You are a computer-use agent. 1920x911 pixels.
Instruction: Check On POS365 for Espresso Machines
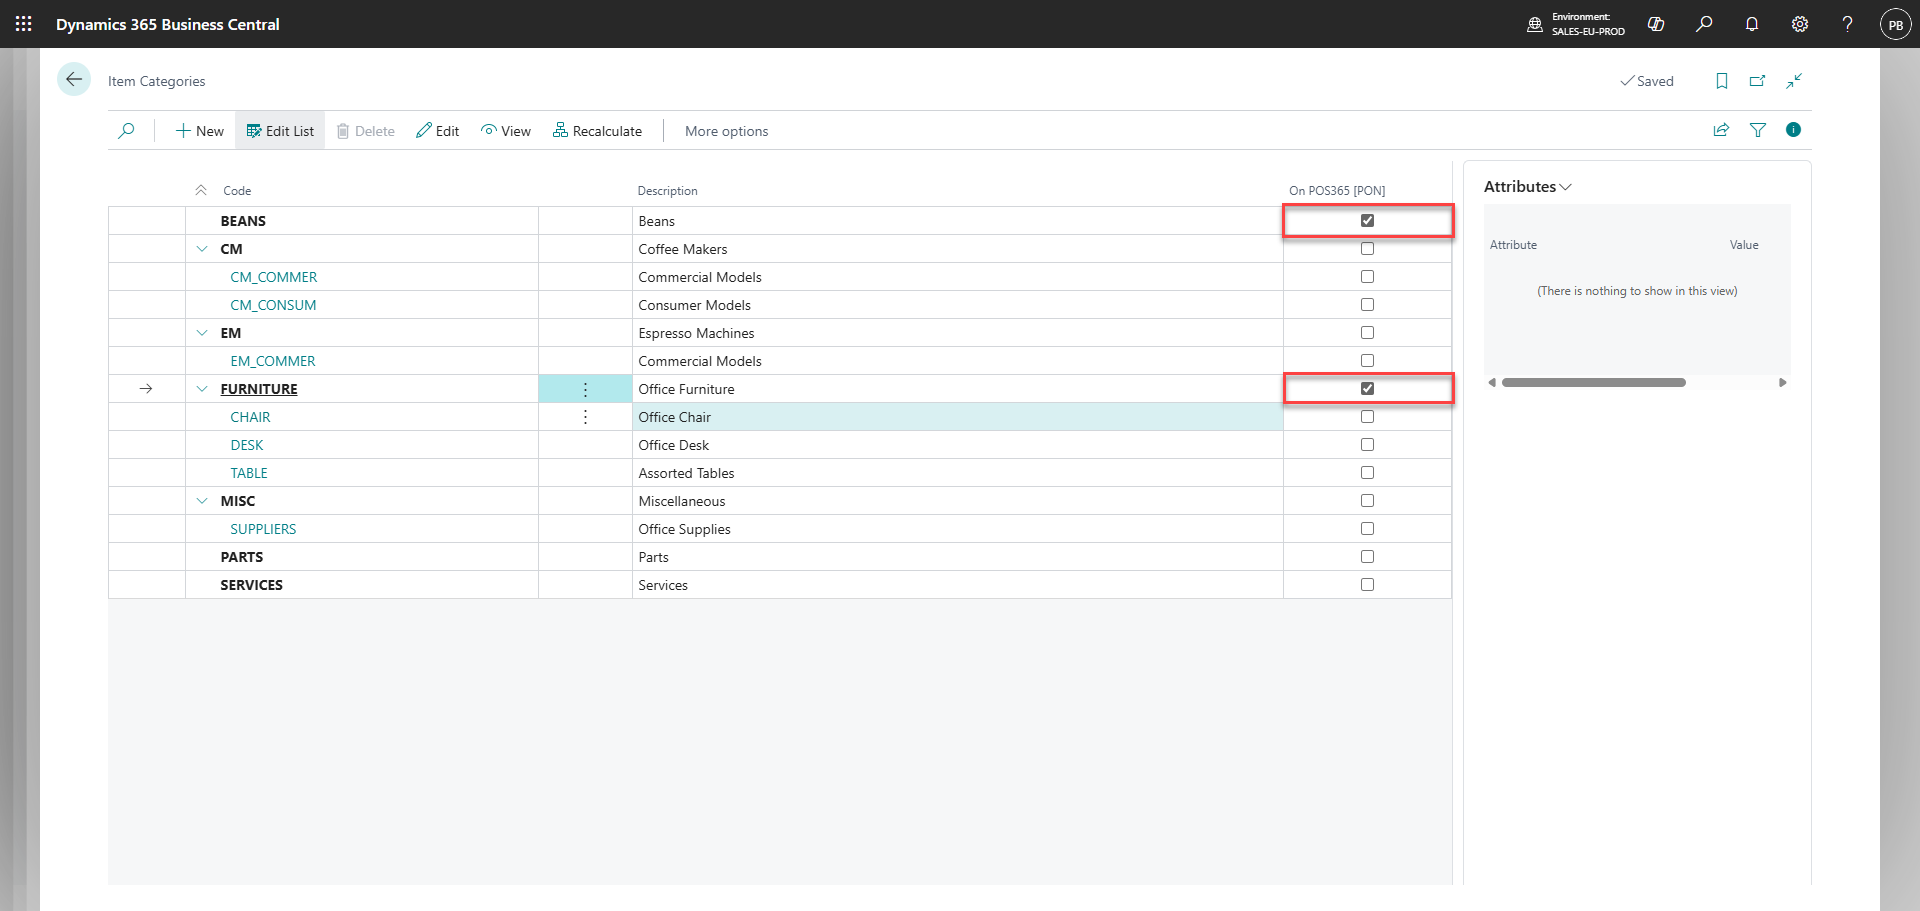click(x=1367, y=333)
